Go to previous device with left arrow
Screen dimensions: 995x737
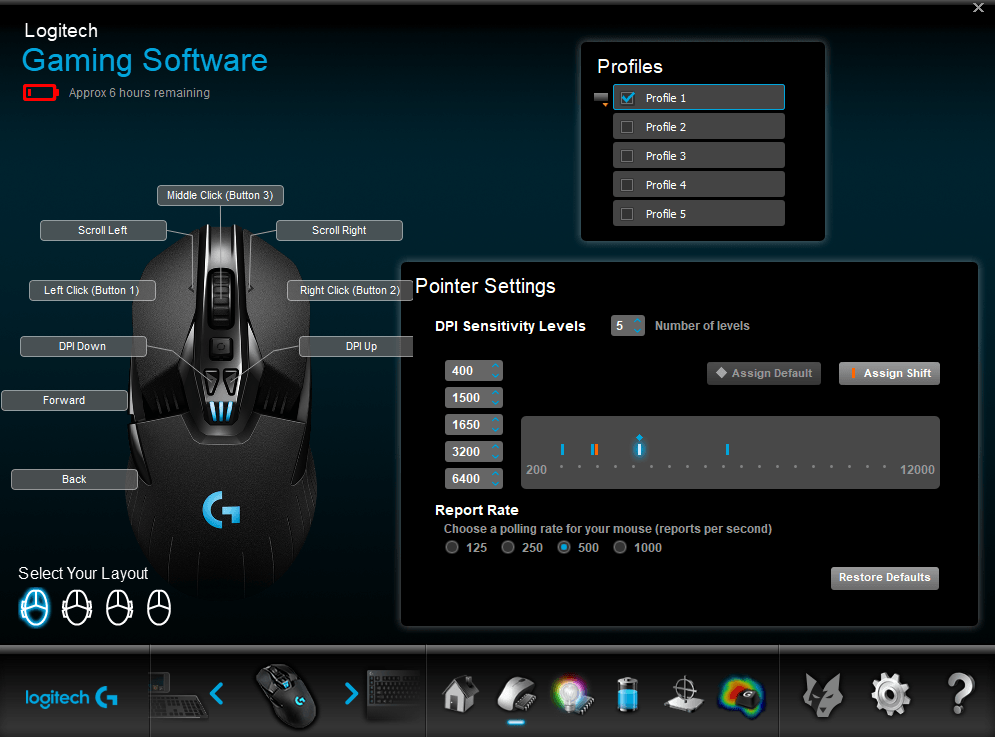[x=217, y=693]
